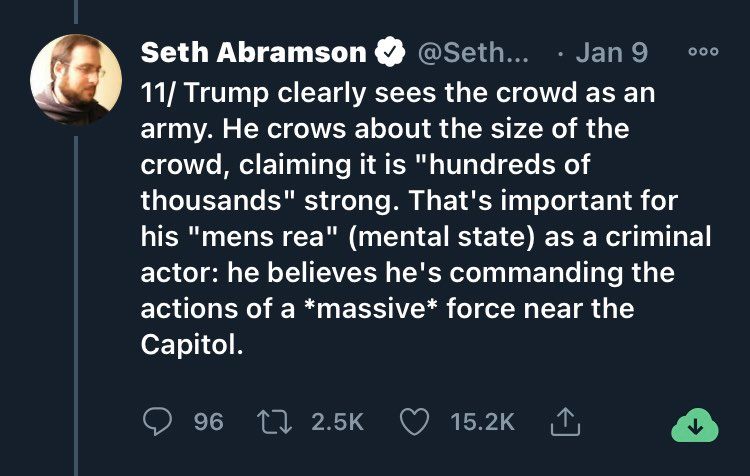Click the verified checkmark badge
The image size is (750, 476).
point(387,51)
